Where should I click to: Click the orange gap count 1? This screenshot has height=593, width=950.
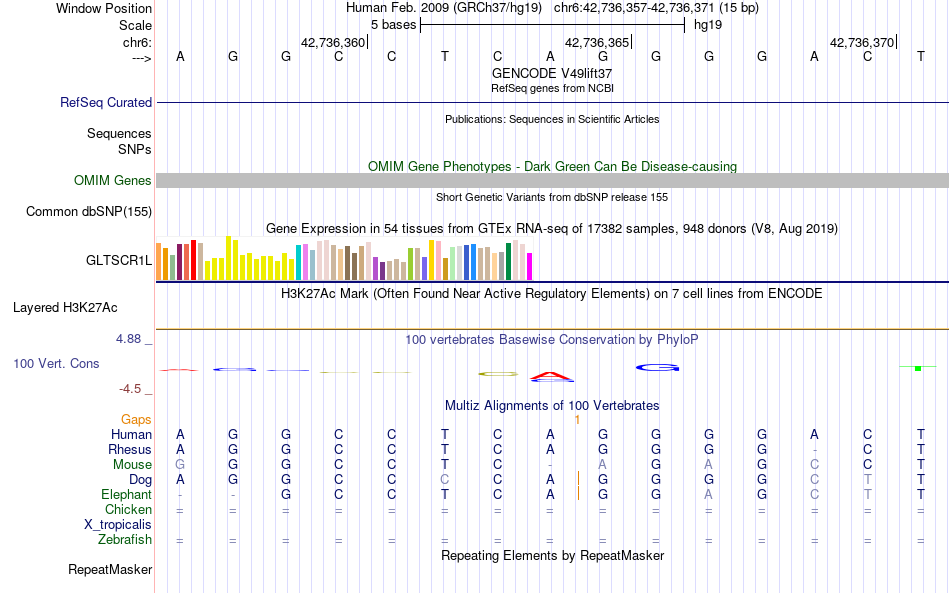point(577,420)
